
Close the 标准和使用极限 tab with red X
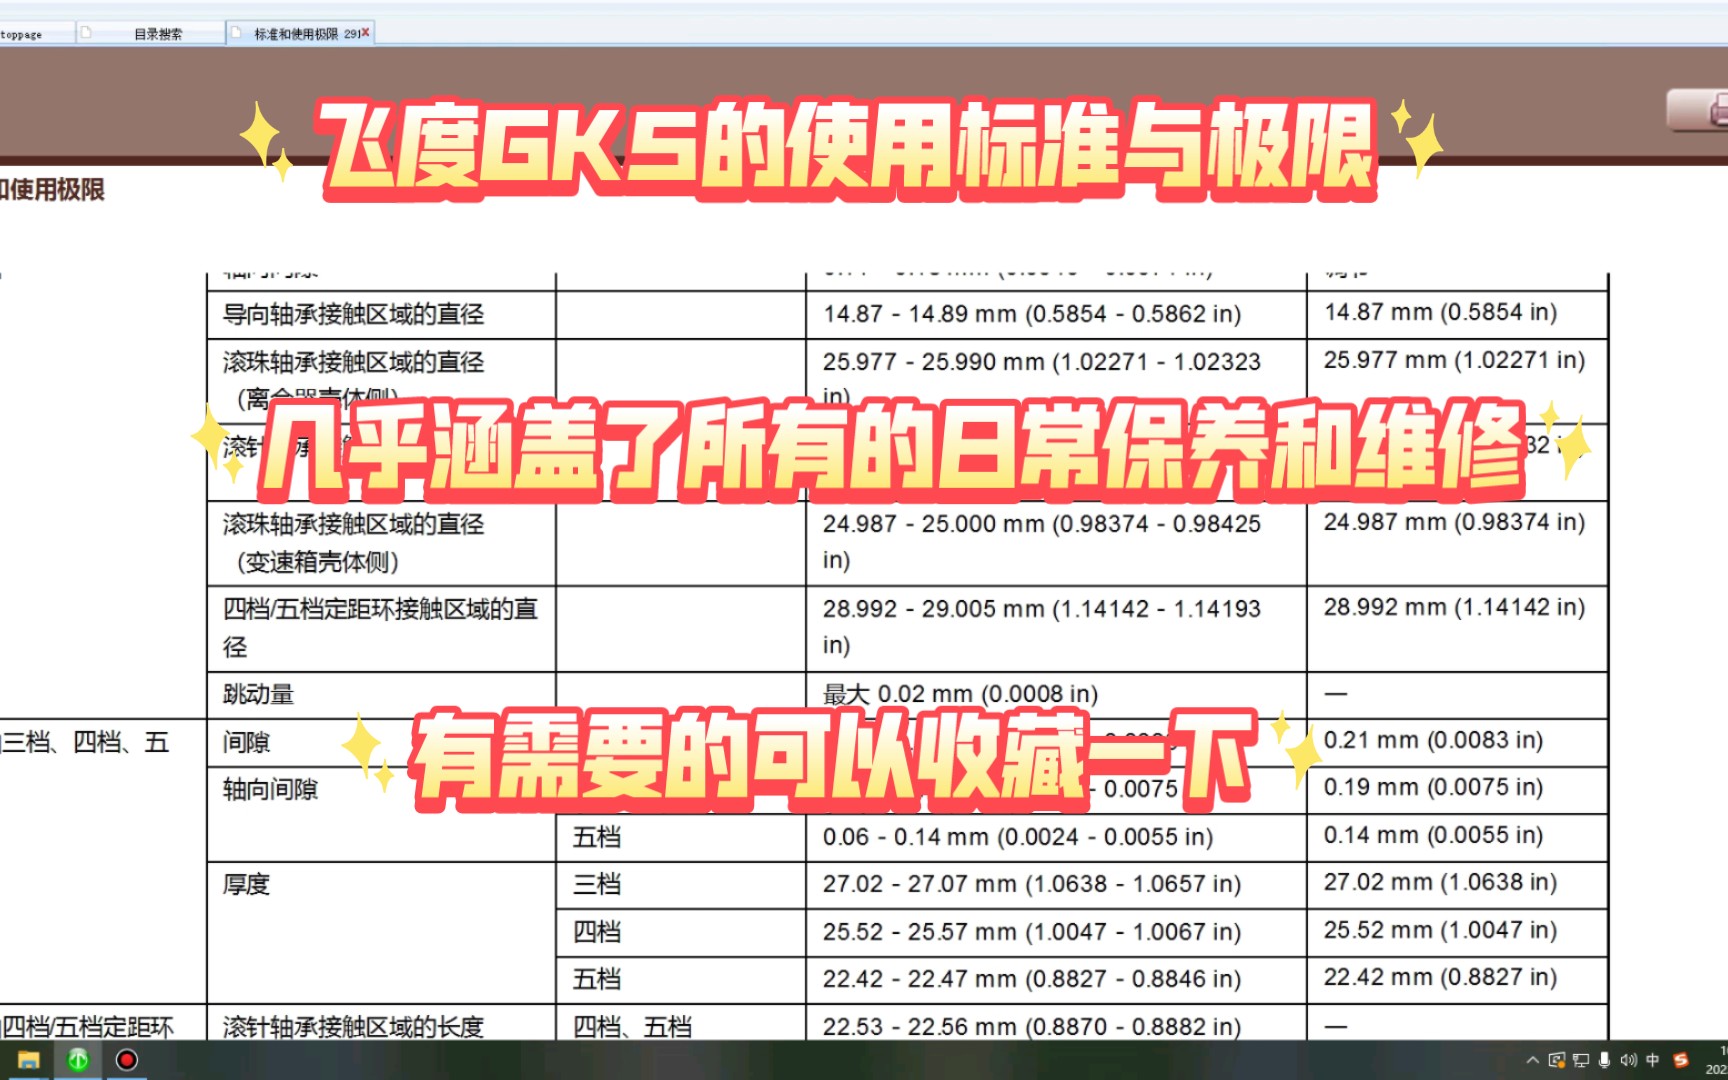tap(366, 33)
